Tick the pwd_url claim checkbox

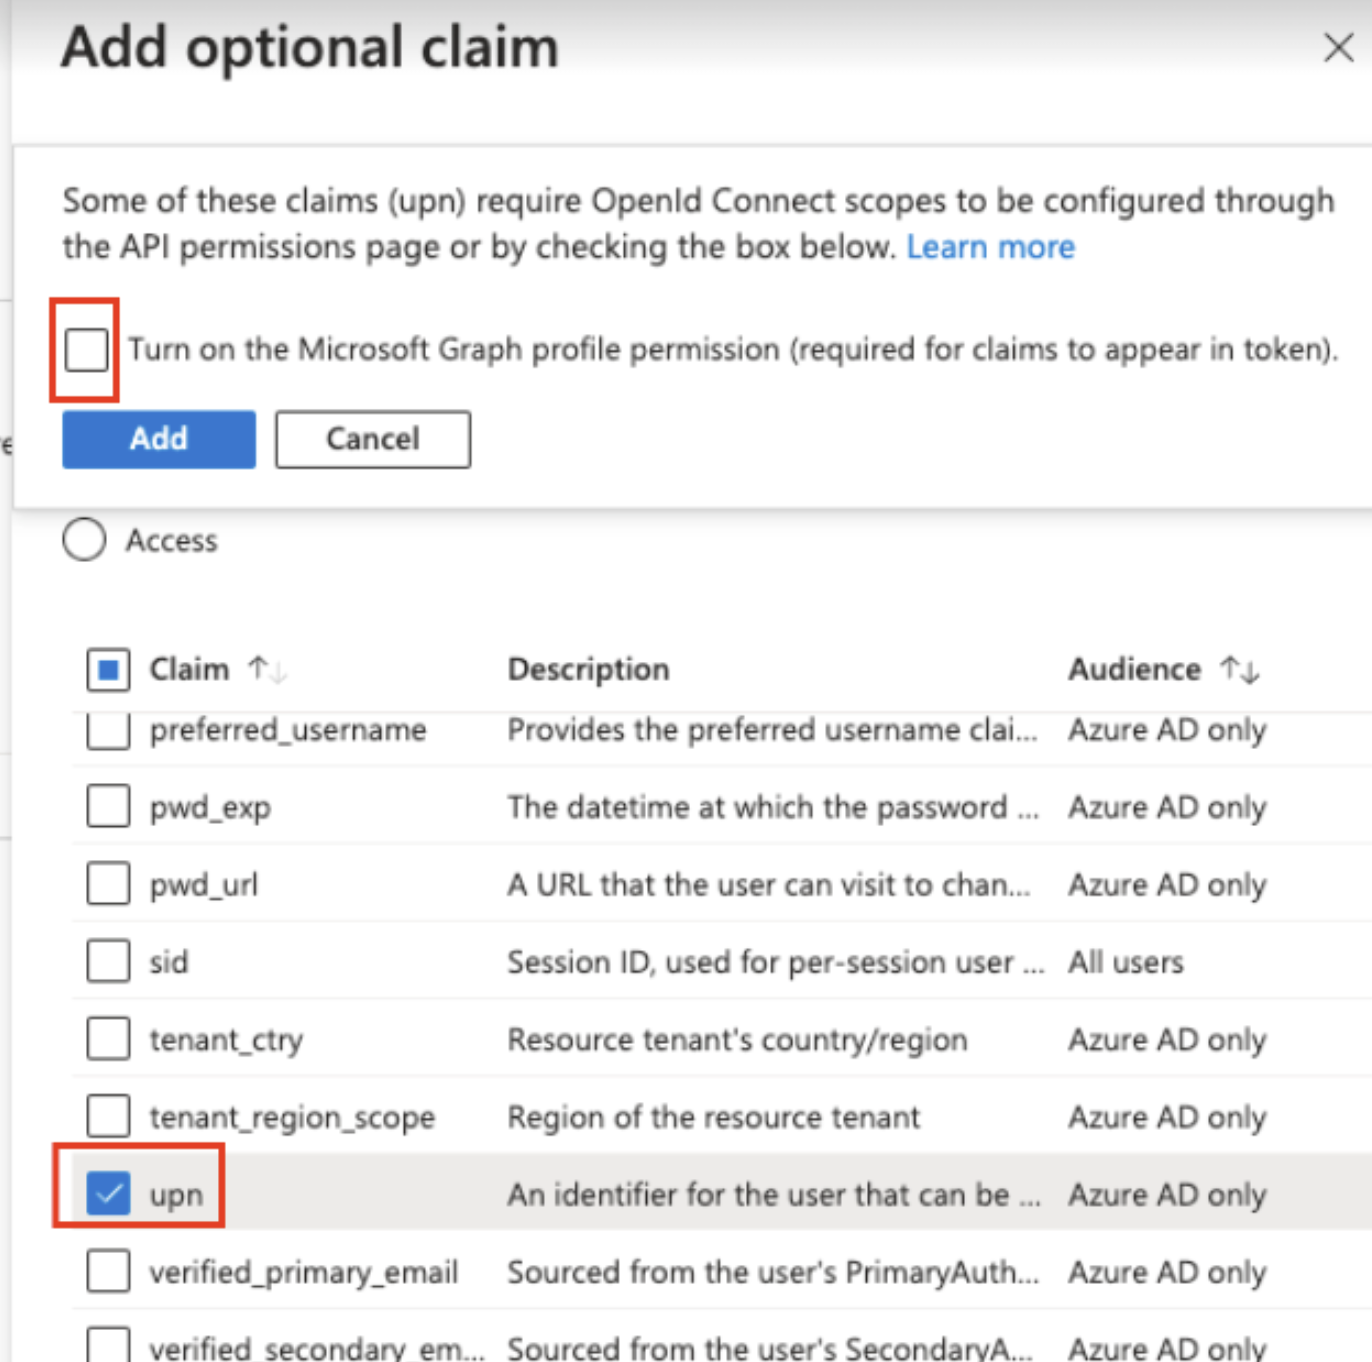(108, 884)
